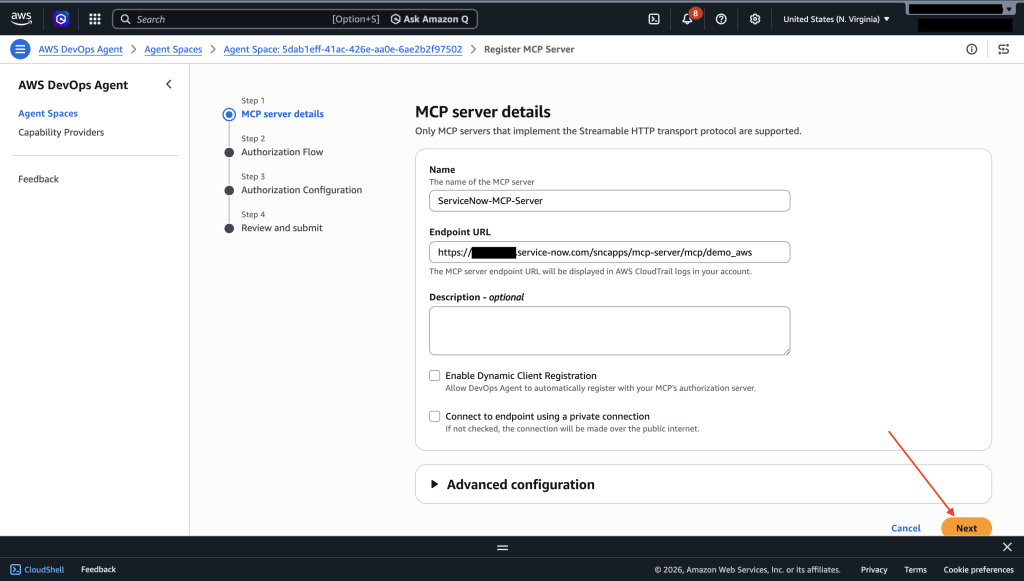
Task: Toggle the hamburger navigation menu
Action: point(20,49)
